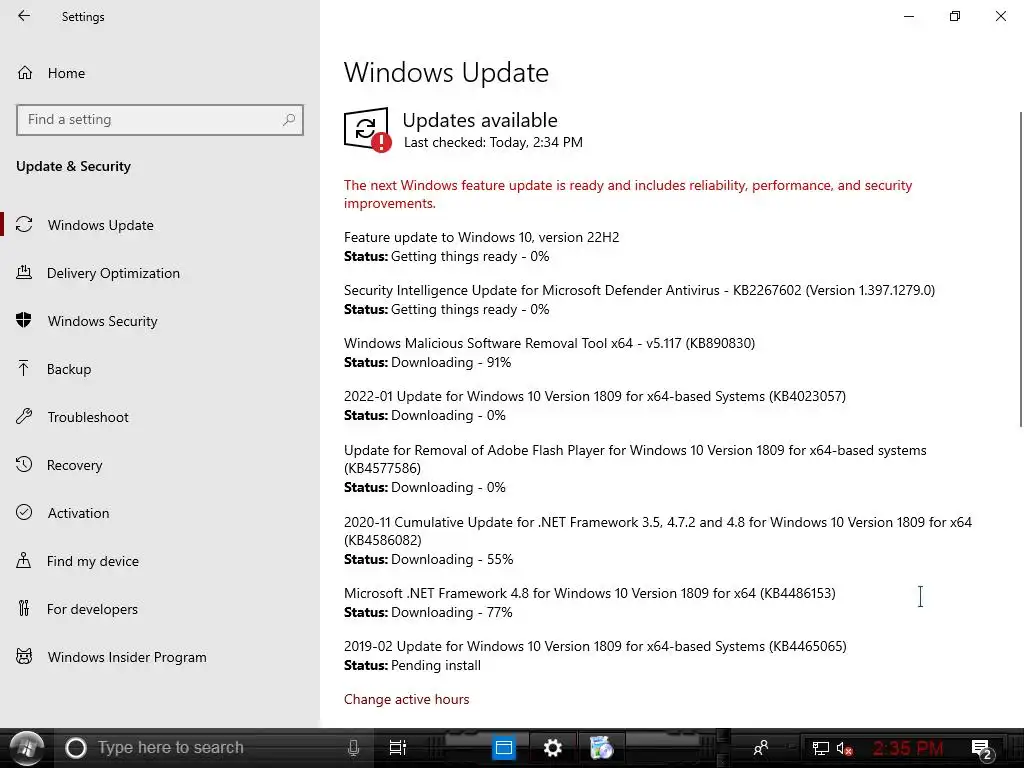1024x768 pixels.
Task: Open Windows Insider Program page
Action: pos(111,657)
